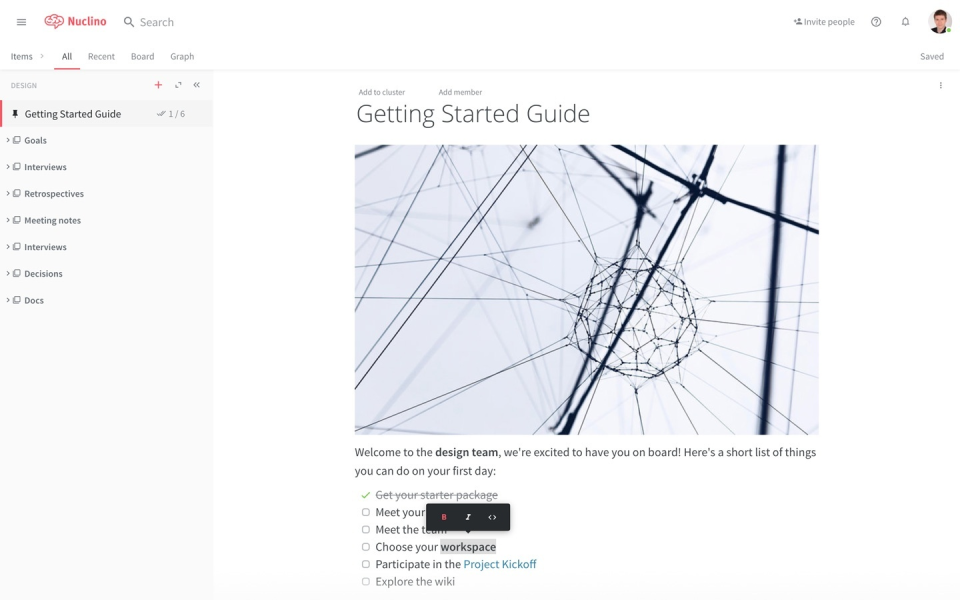This screenshot has height=600, width=960.
Task: Open the help question mark icon
Action: click(876, 22)
